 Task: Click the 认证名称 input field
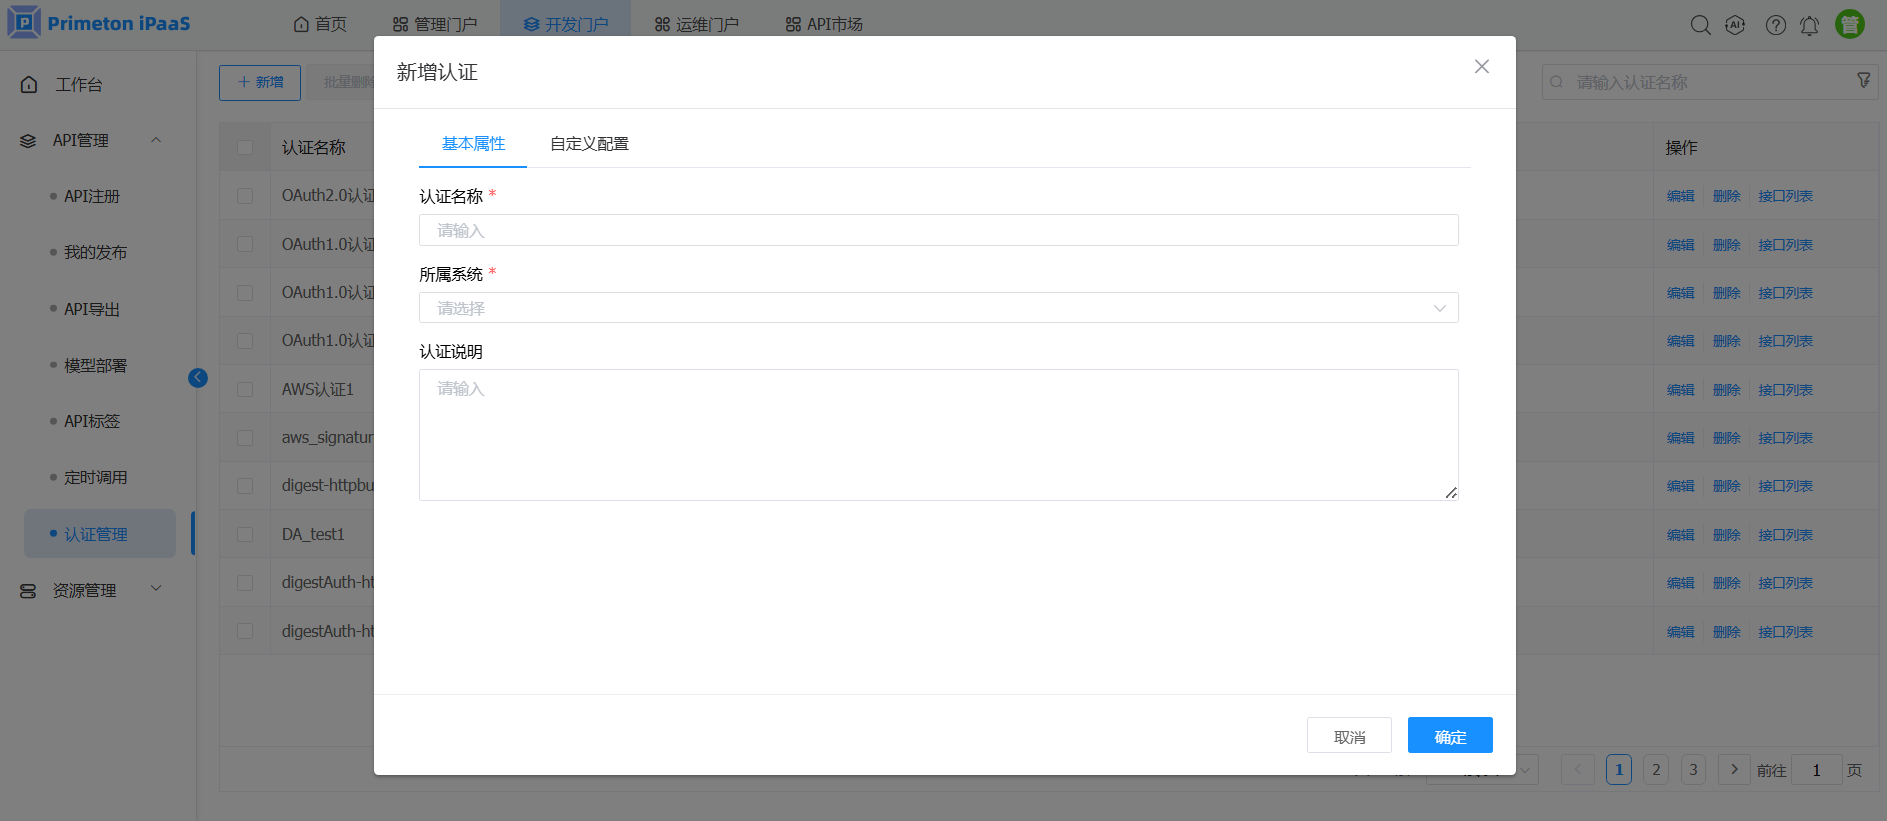coord(937,230)
